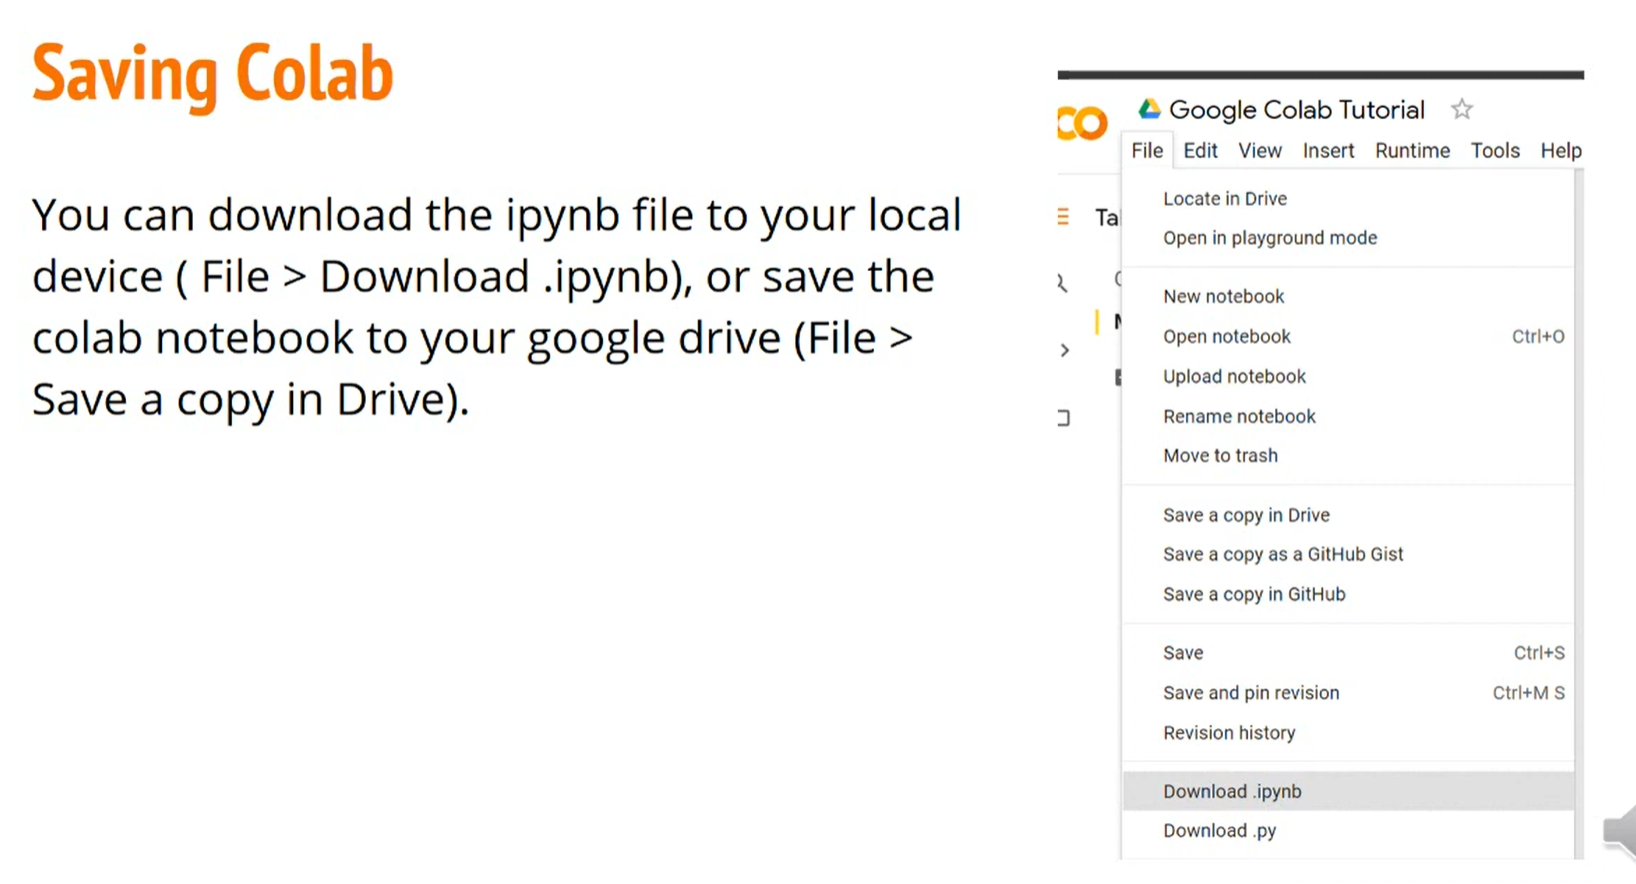
Task: Star the Google Colab Tutorial notebook
Action: (x=1462, y=109)
